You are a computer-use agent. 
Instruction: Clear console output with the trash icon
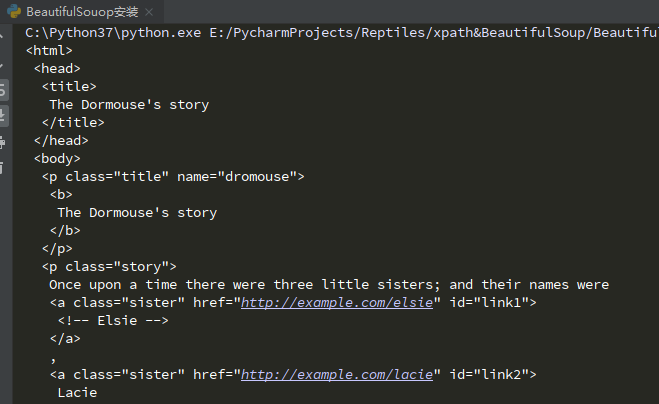pos(4,165)
